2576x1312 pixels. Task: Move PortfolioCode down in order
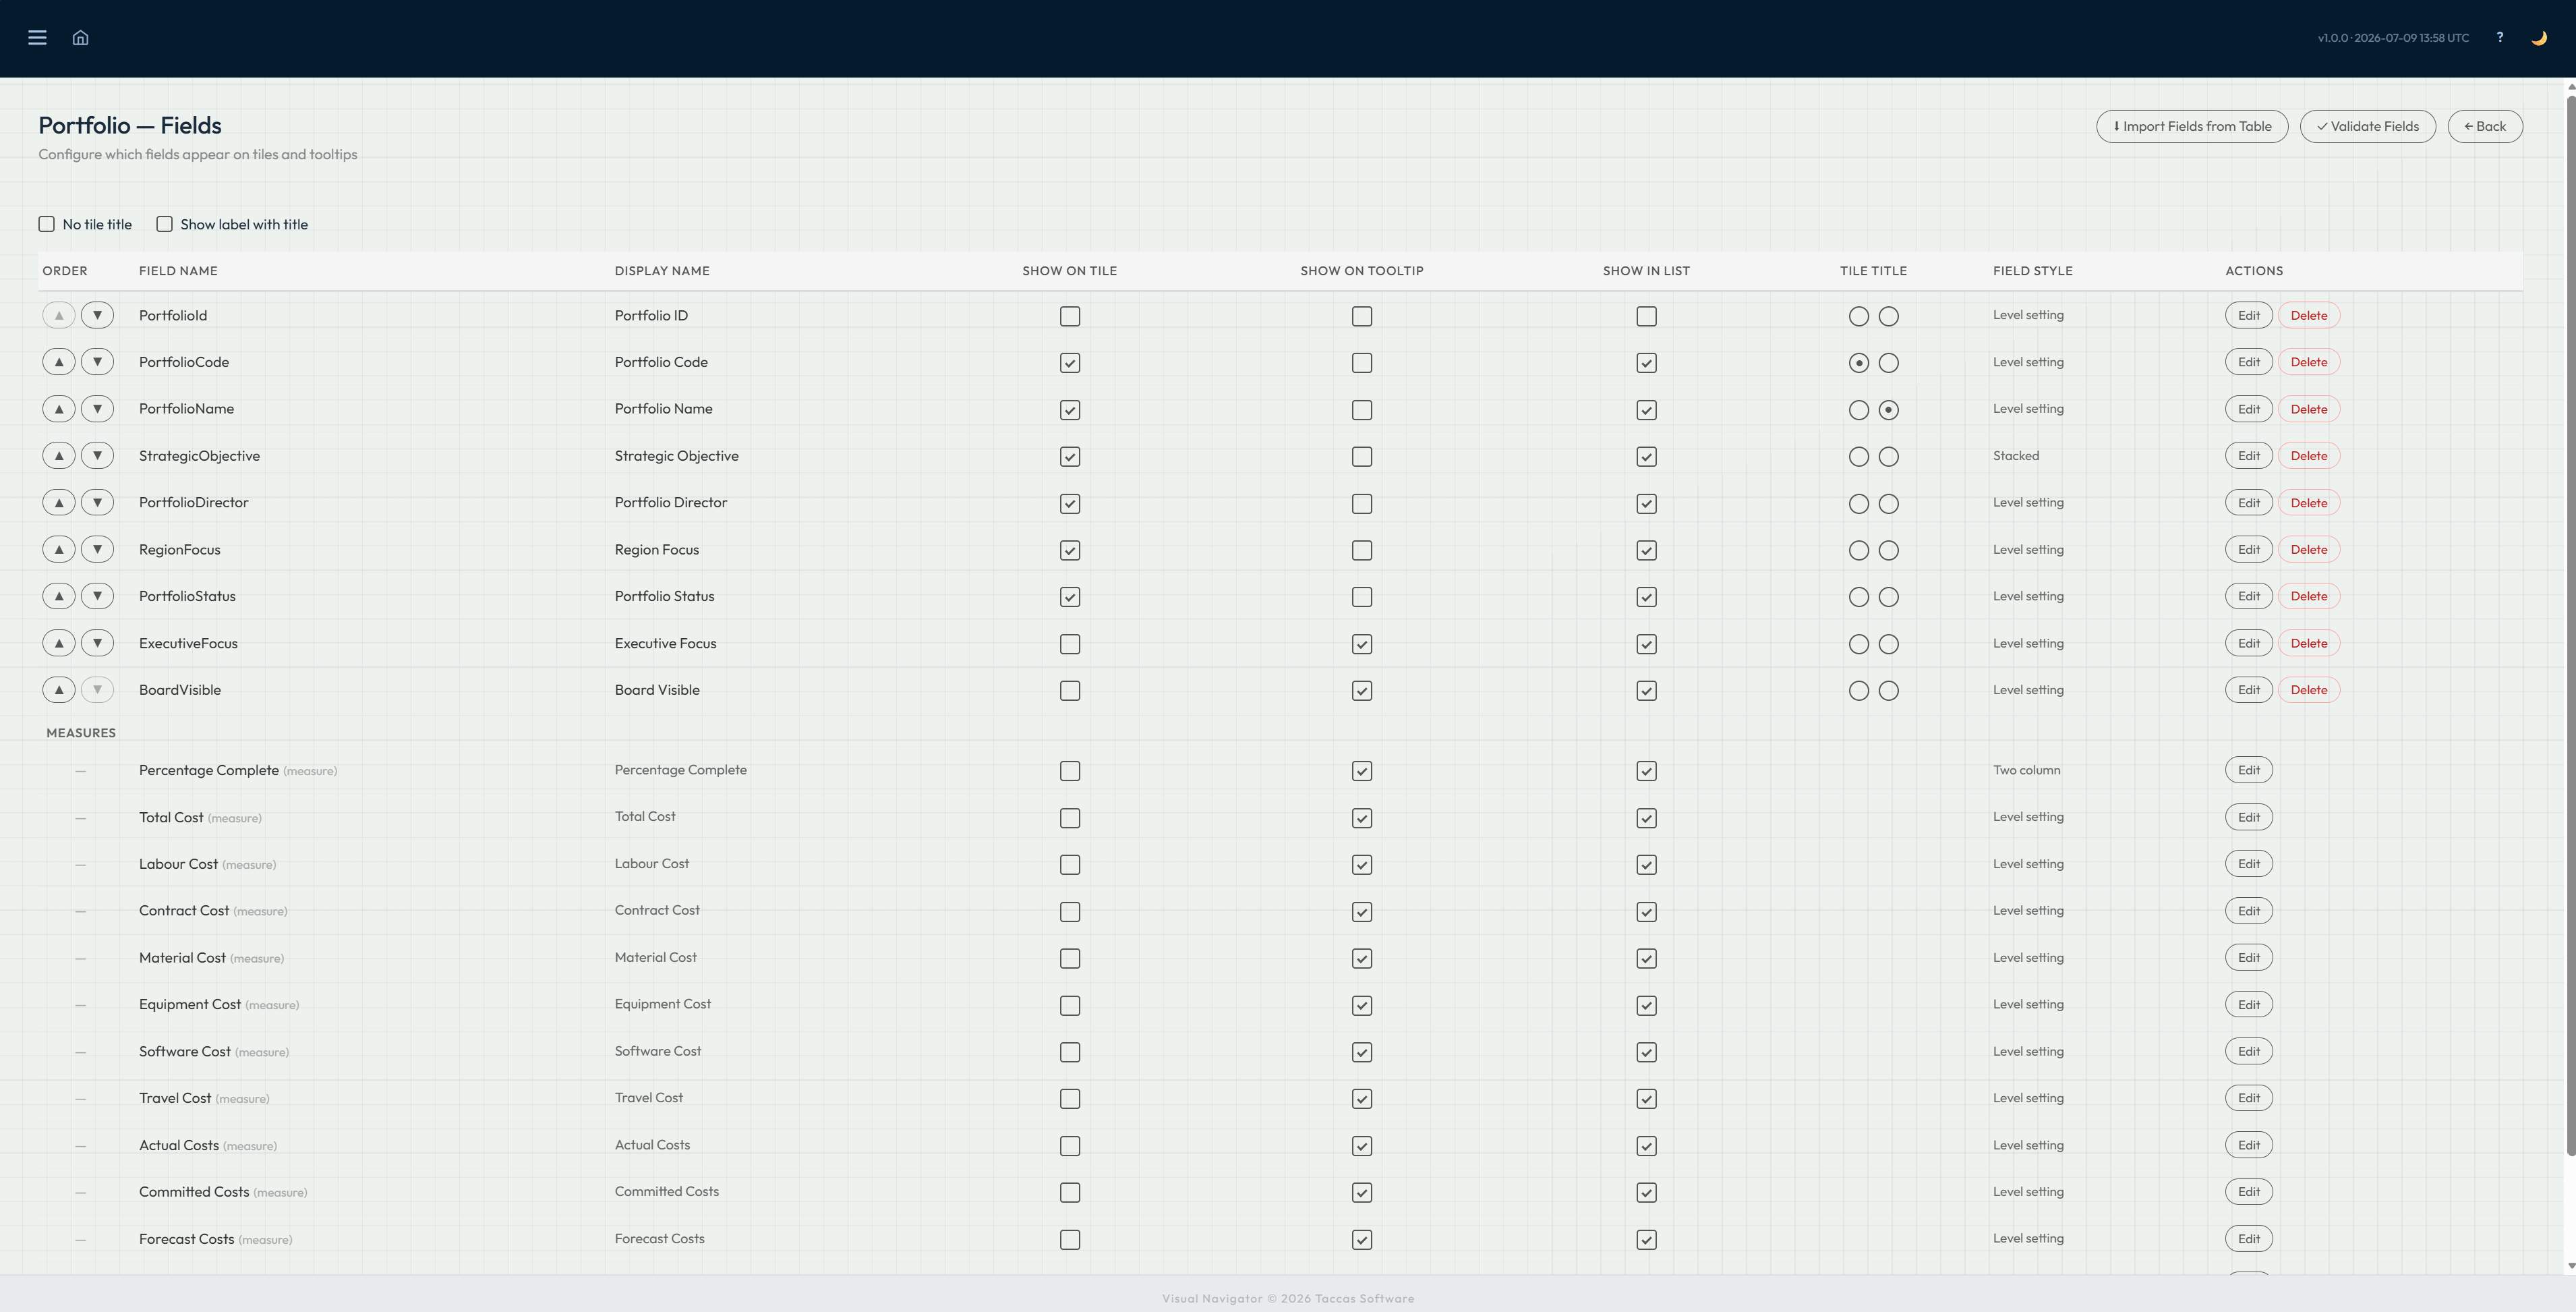pos(97,362)
